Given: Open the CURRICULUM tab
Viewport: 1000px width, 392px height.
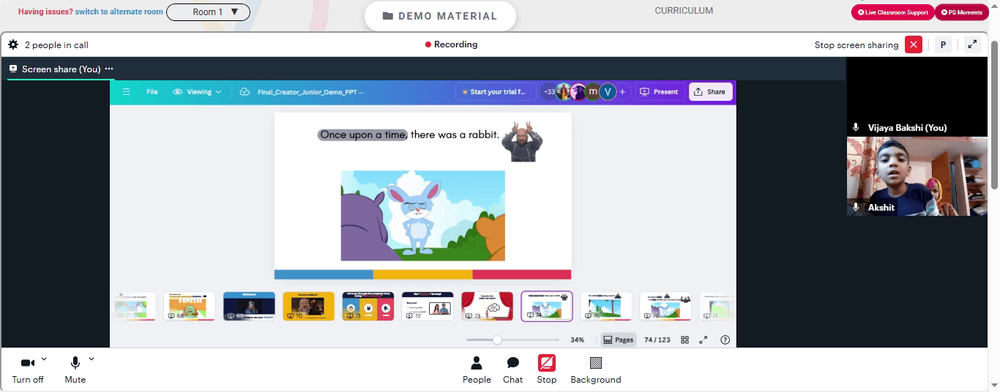Looking at the screenshot, I should tap(684, 11).
